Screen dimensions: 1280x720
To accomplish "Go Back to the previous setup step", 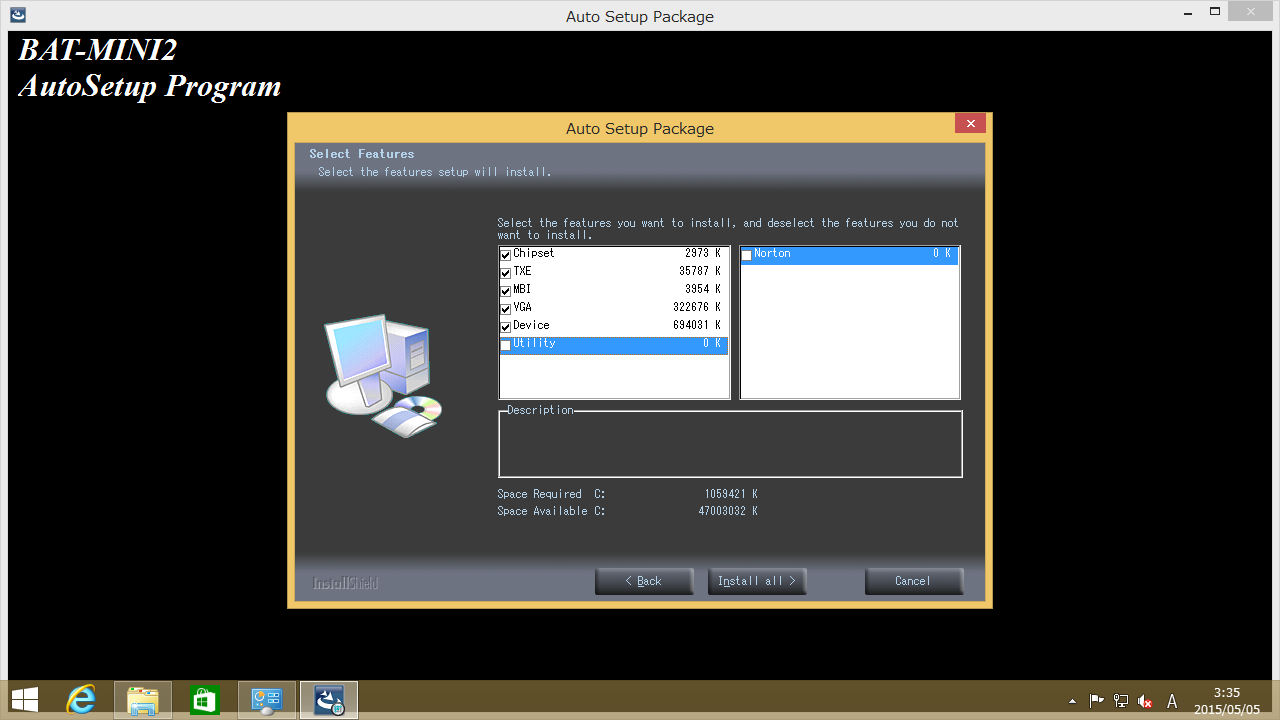I will click(x=644, y=581).
